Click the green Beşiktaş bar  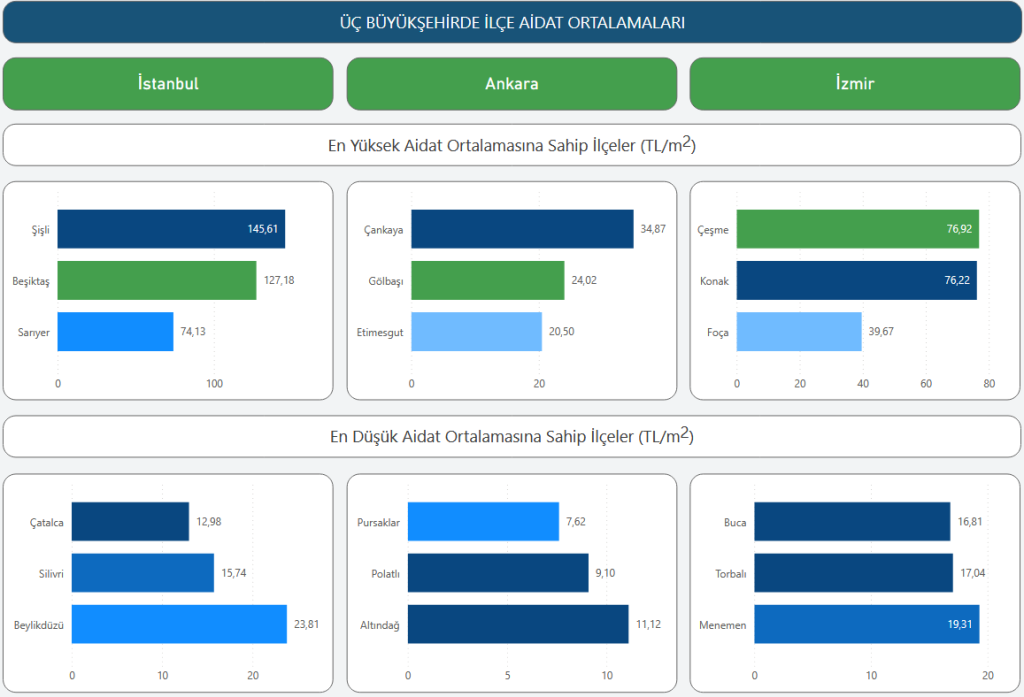(157, 281)
